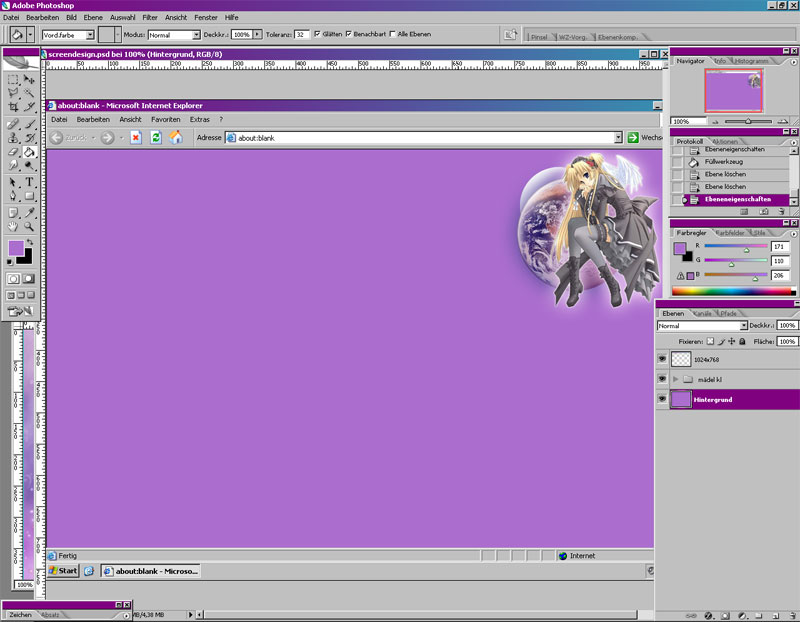Image resolution: width=800 pixels, height=622 pixels.
Task: Select the Healing Brush tool
Action: click(13, 124)
